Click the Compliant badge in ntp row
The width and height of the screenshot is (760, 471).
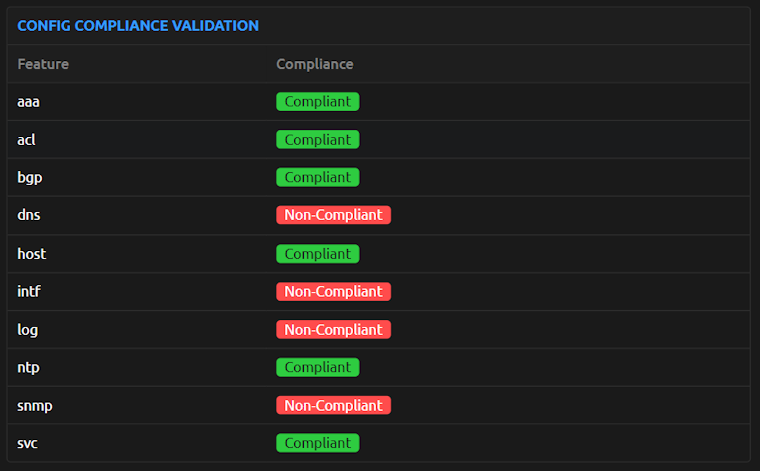[318, 367]
